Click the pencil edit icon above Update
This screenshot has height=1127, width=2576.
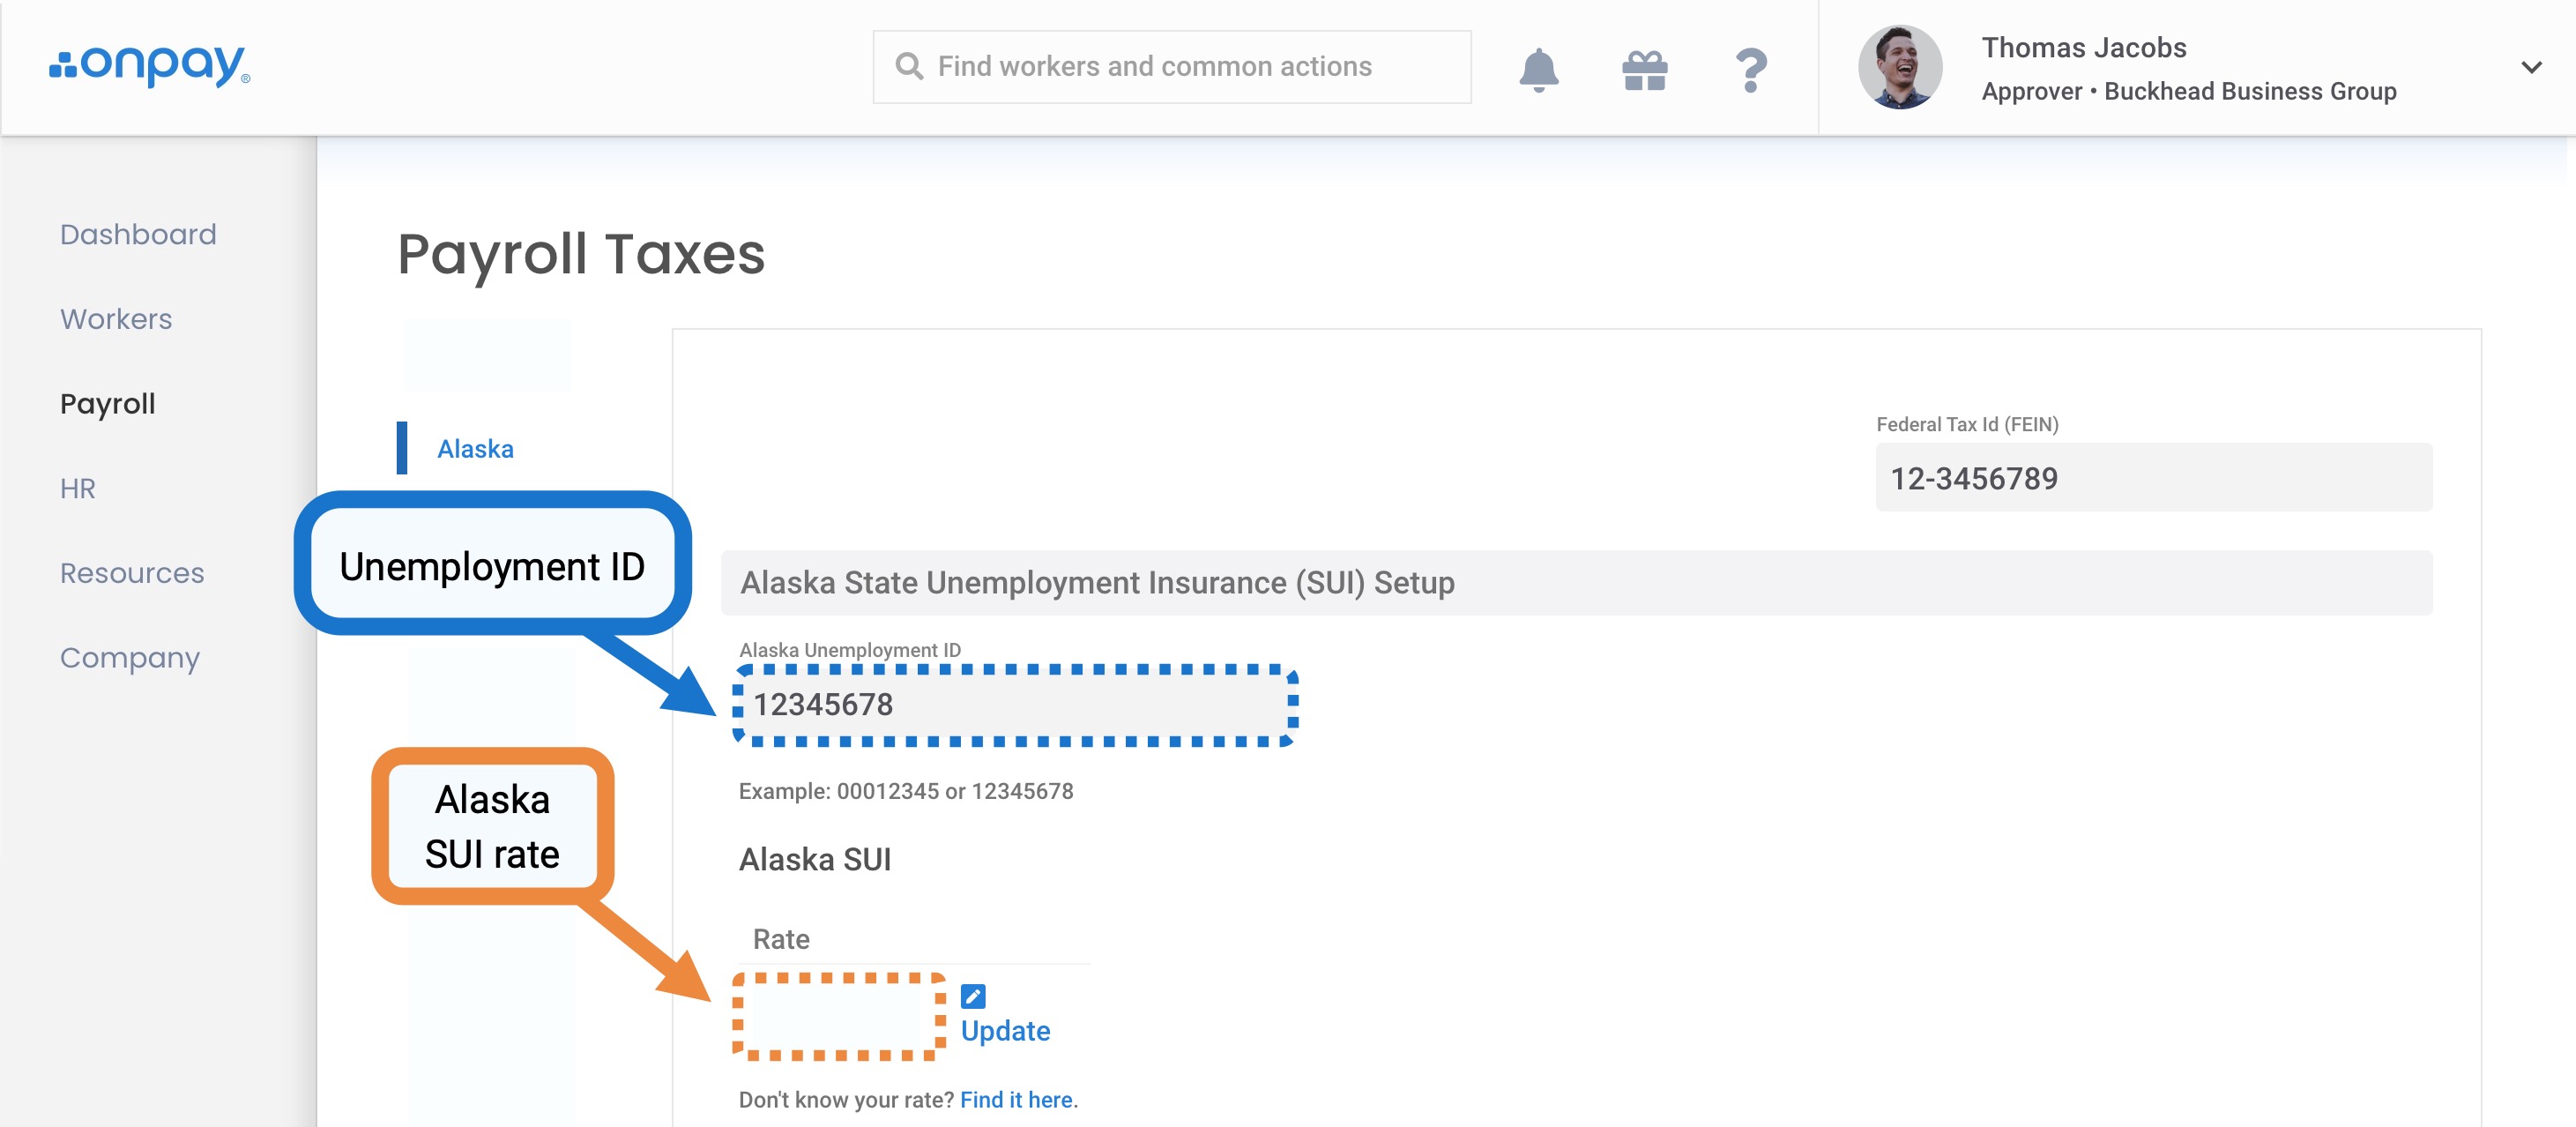coord(972,996)
